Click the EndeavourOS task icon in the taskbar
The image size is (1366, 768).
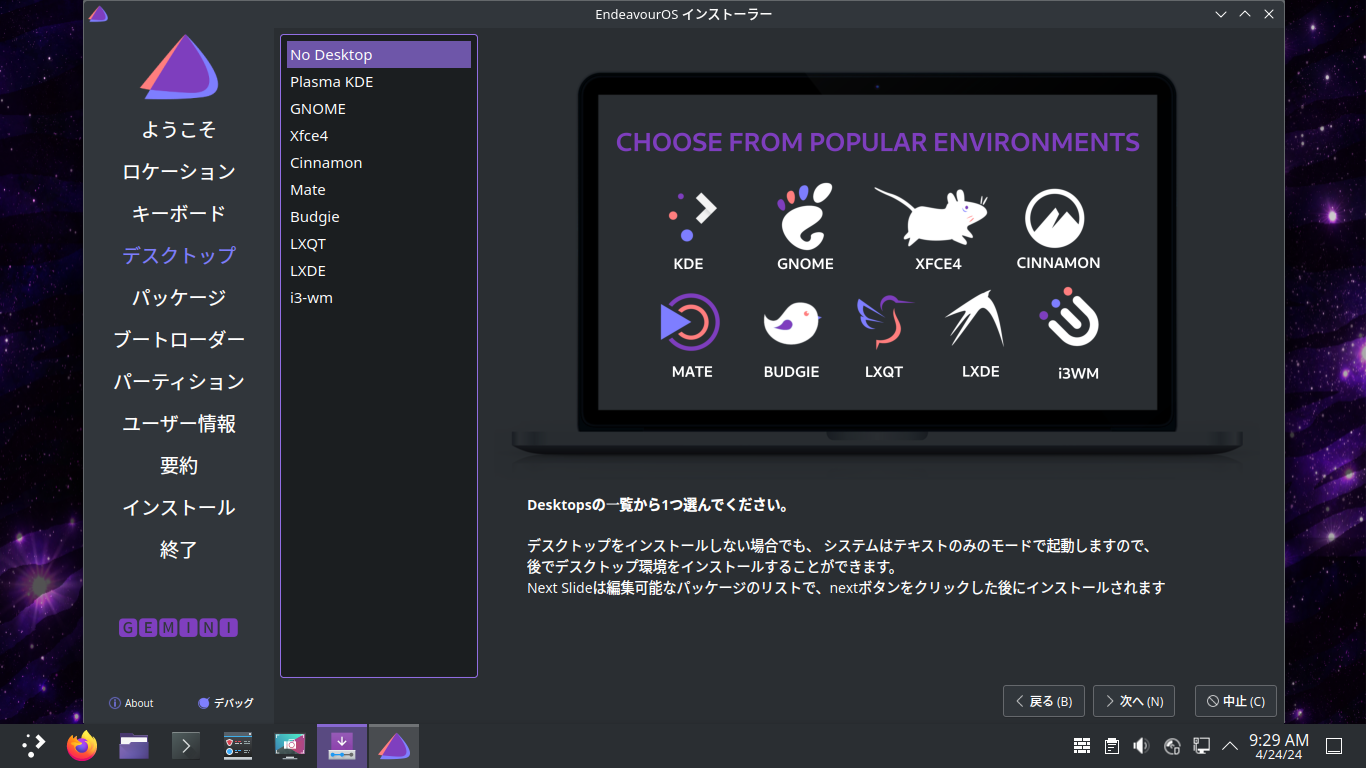(394, 746)
